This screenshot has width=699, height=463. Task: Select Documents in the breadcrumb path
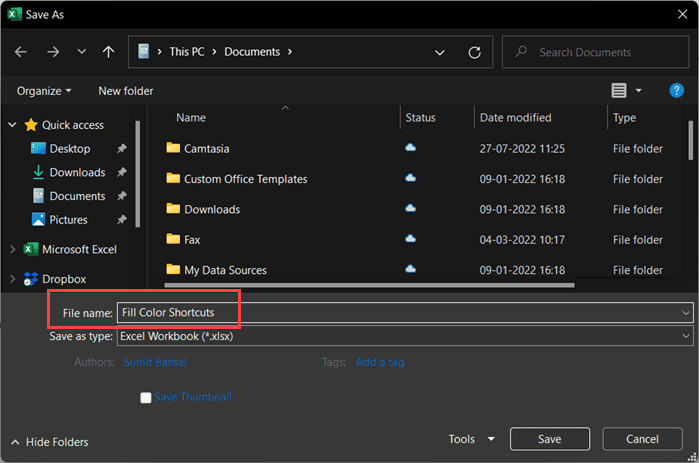coord(252,52)
